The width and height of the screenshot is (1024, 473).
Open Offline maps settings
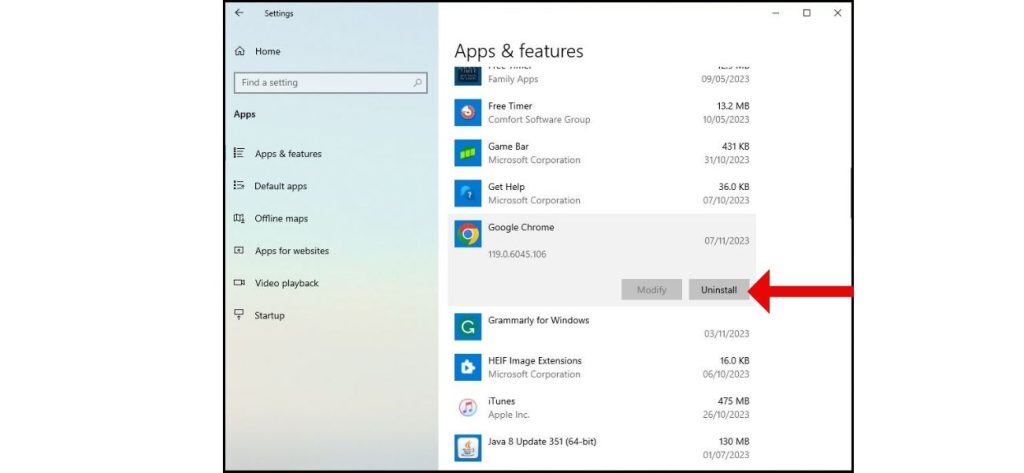click(281, 218)
